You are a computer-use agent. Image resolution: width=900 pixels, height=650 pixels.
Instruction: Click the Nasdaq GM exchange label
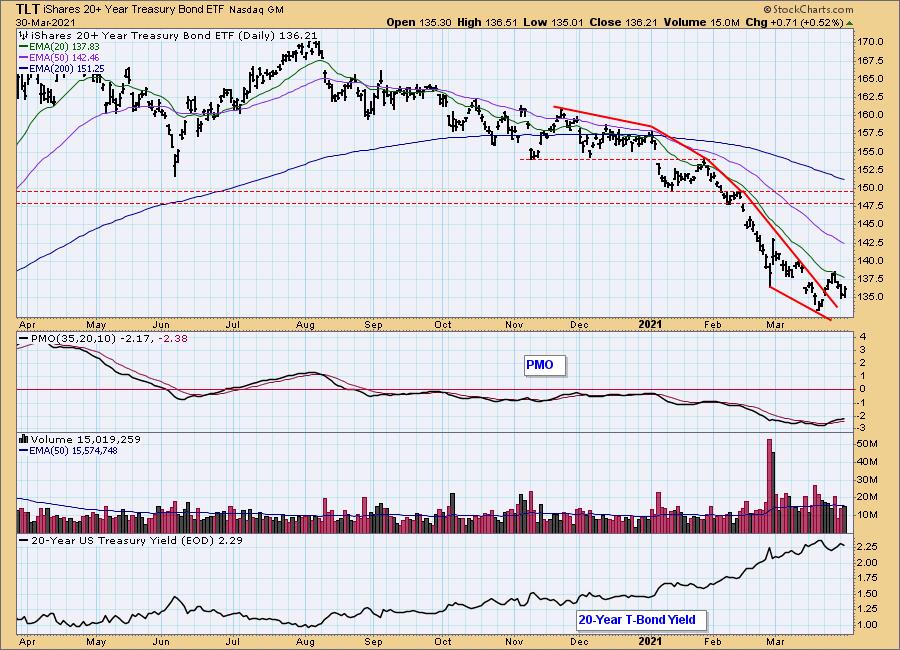click(256, 10)
